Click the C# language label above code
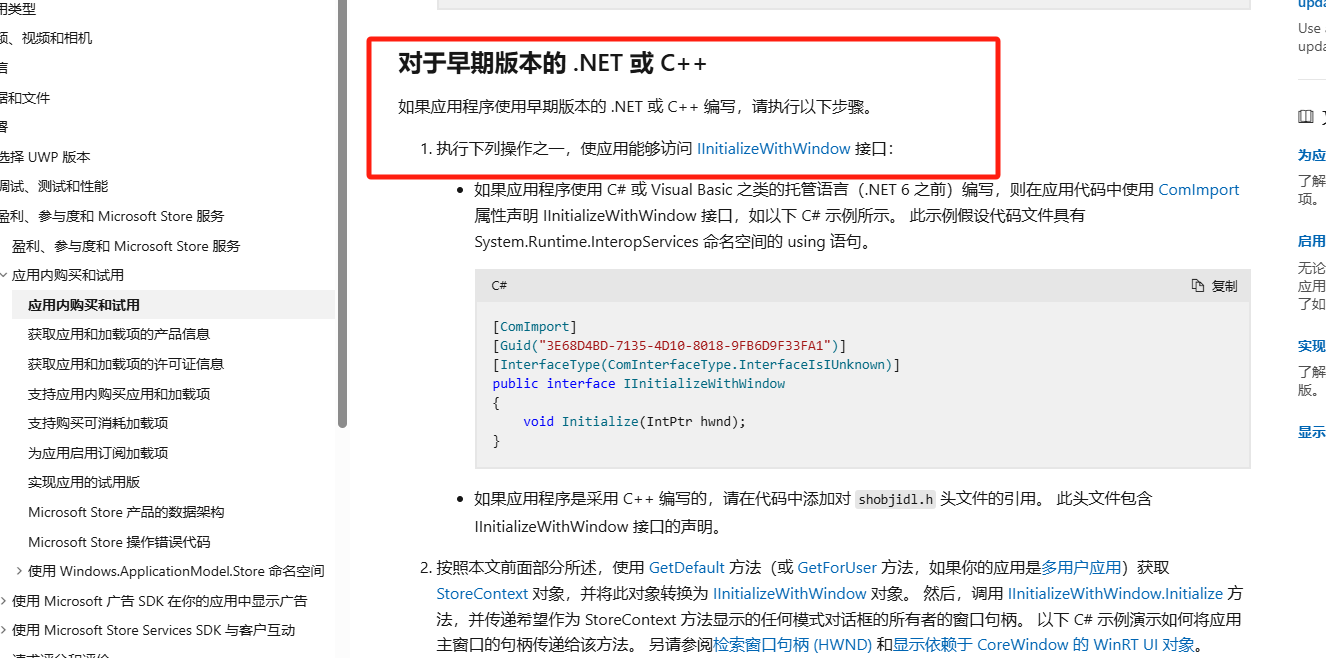This screenshot has width=1326, height=658. pyautogui.click(x=499, y=286)
